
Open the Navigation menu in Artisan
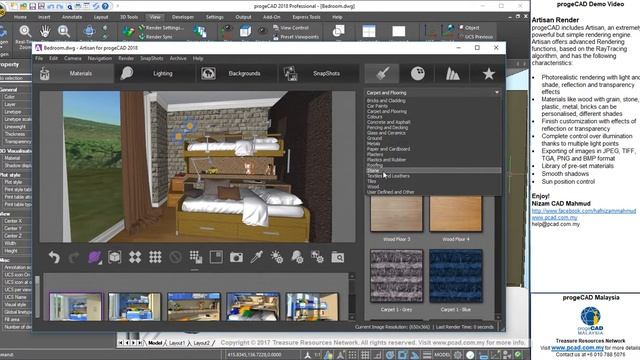[x=100, y=58]
